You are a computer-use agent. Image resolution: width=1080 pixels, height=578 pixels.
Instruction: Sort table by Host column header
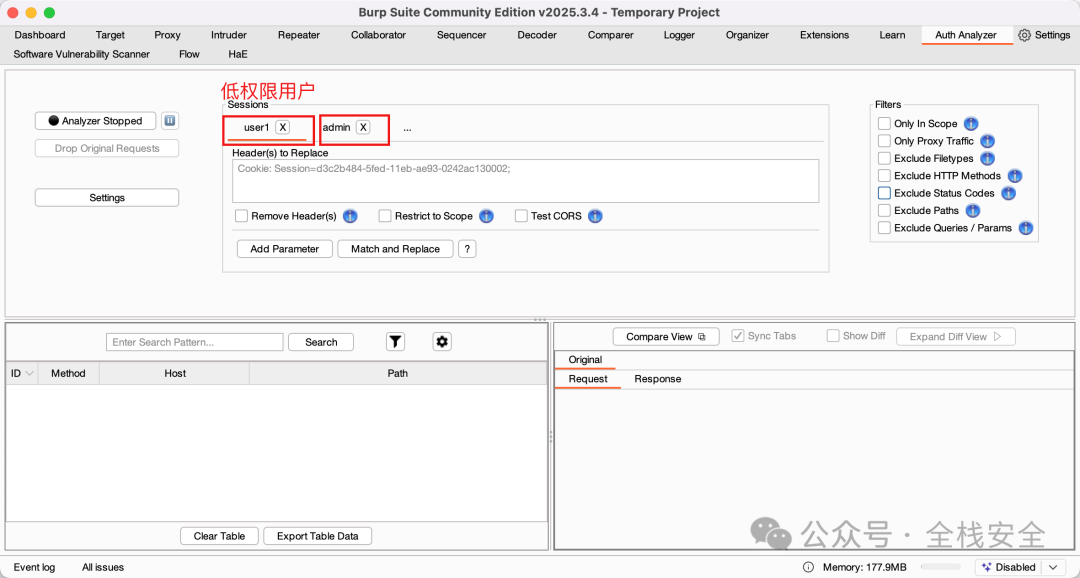pos(175,373)
